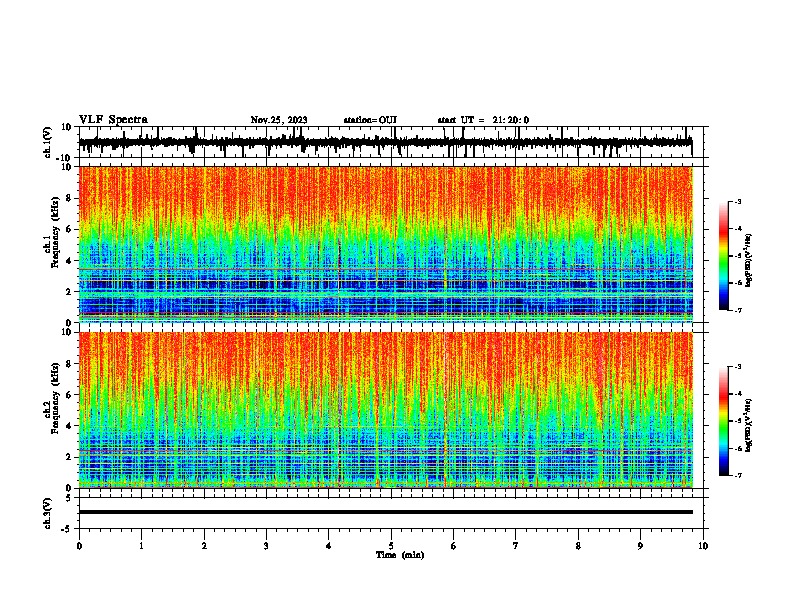Click the "-3" label atop ch.1 colorbar
Screen dimensions: 792x612
tap(737, 201)
